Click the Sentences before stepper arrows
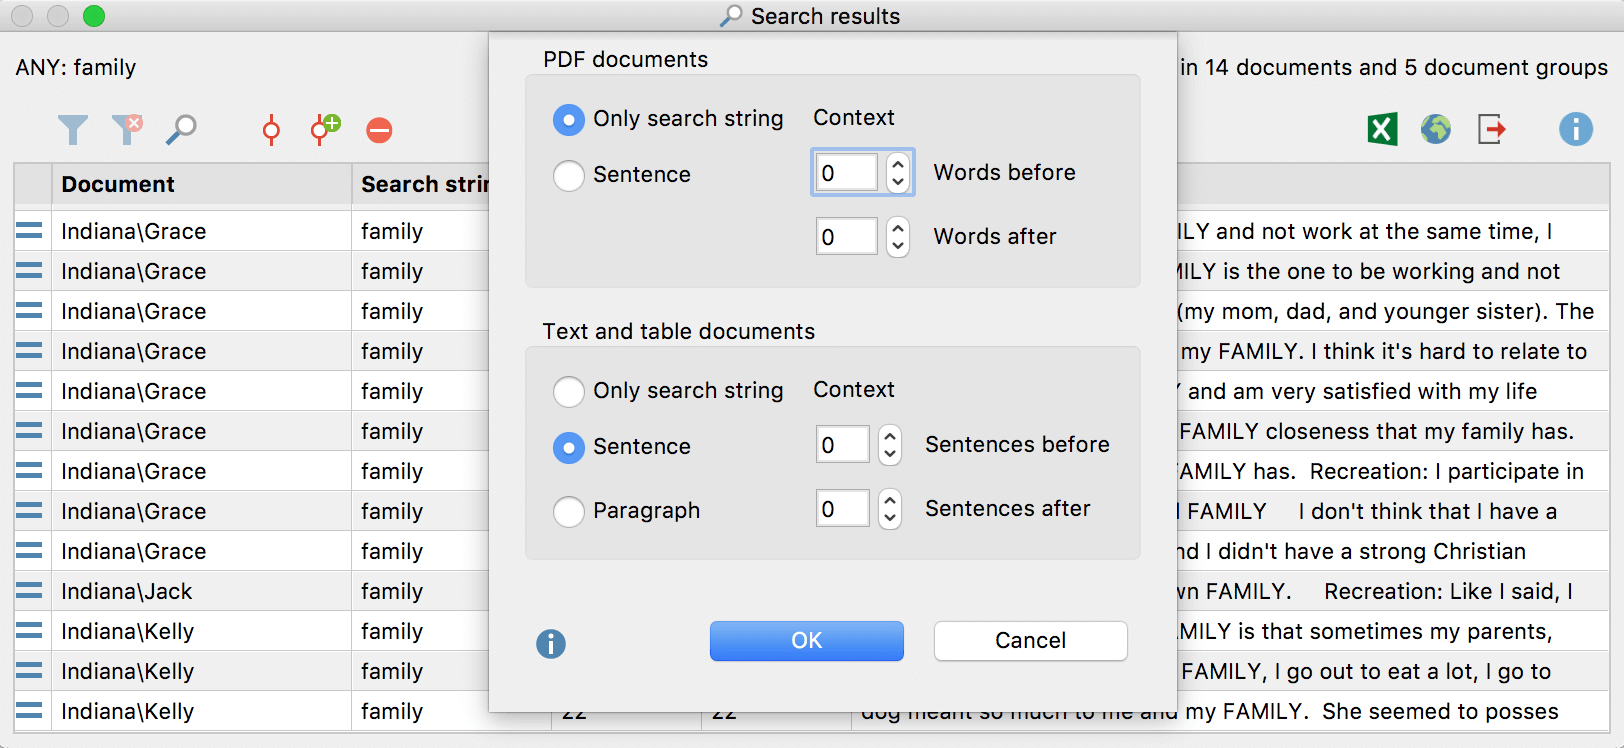The width and height of the screenshot is (1624, 748). click(890, 445)
